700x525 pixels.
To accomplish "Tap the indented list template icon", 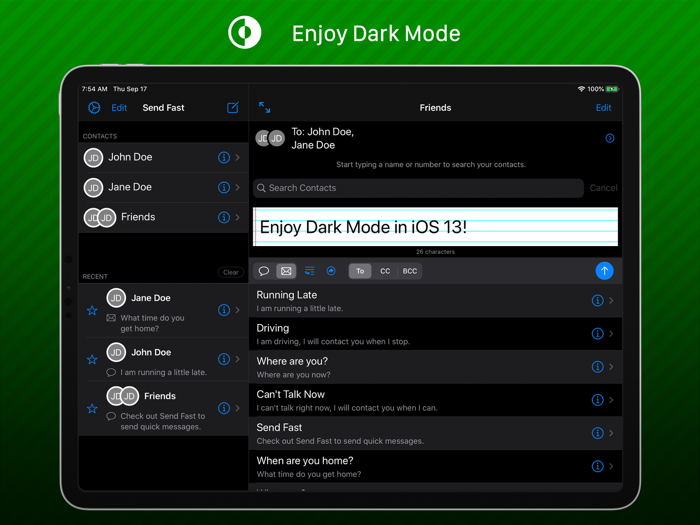I will (309, 271).
